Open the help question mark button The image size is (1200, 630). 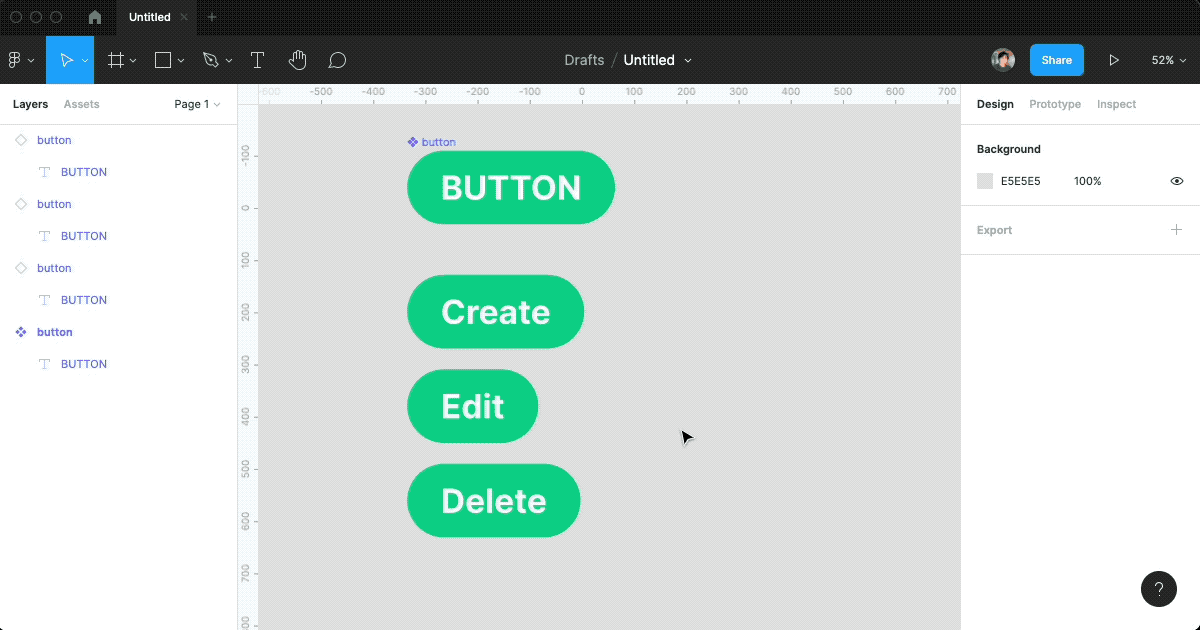coord(1159,589)
